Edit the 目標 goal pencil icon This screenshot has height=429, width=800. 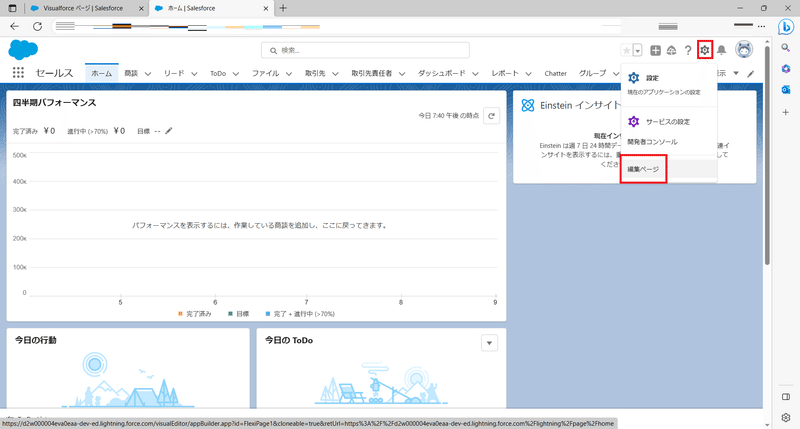168,131
